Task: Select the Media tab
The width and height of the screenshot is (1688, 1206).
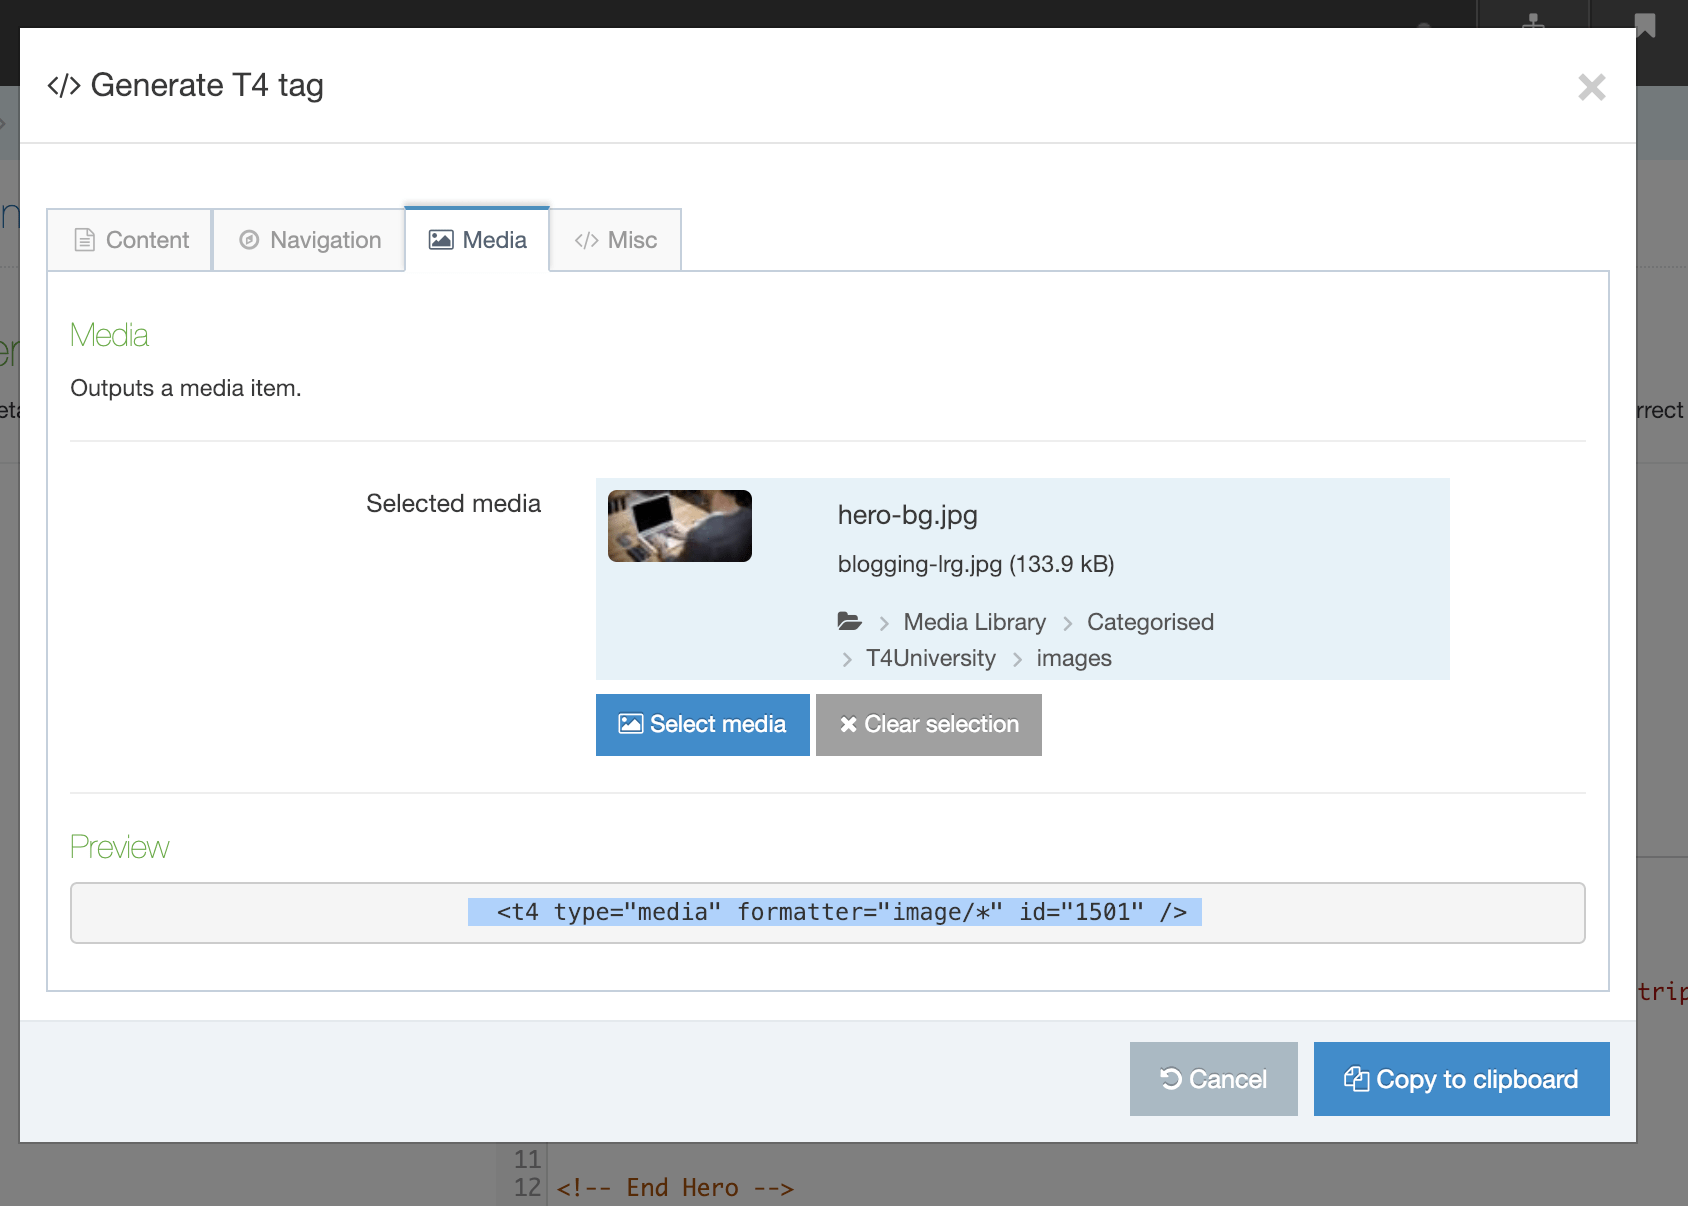Action: point(477,240)
